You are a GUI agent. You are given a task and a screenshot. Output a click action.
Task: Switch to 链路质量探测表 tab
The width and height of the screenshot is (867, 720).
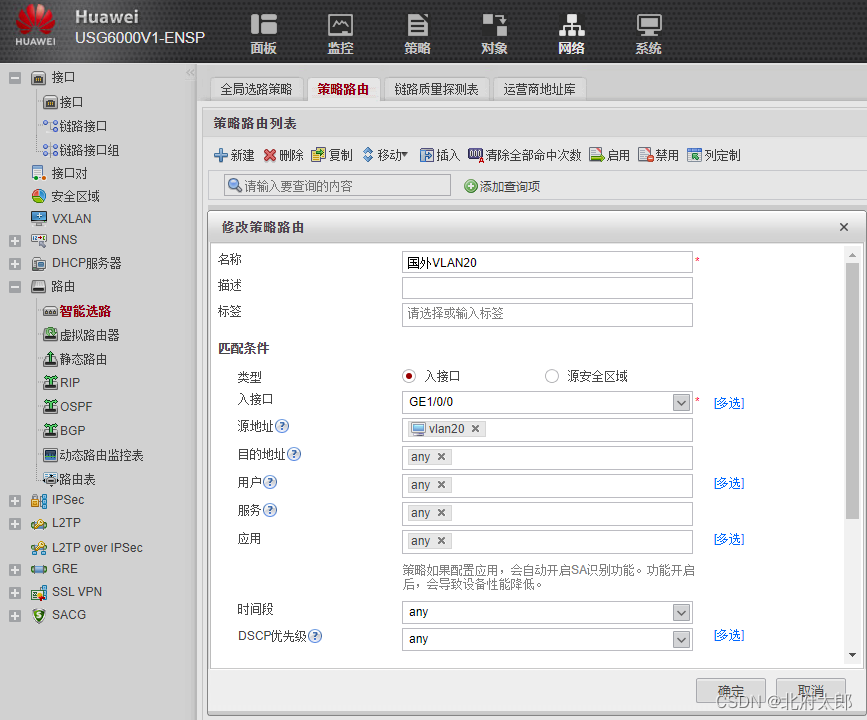coord(436,89)
